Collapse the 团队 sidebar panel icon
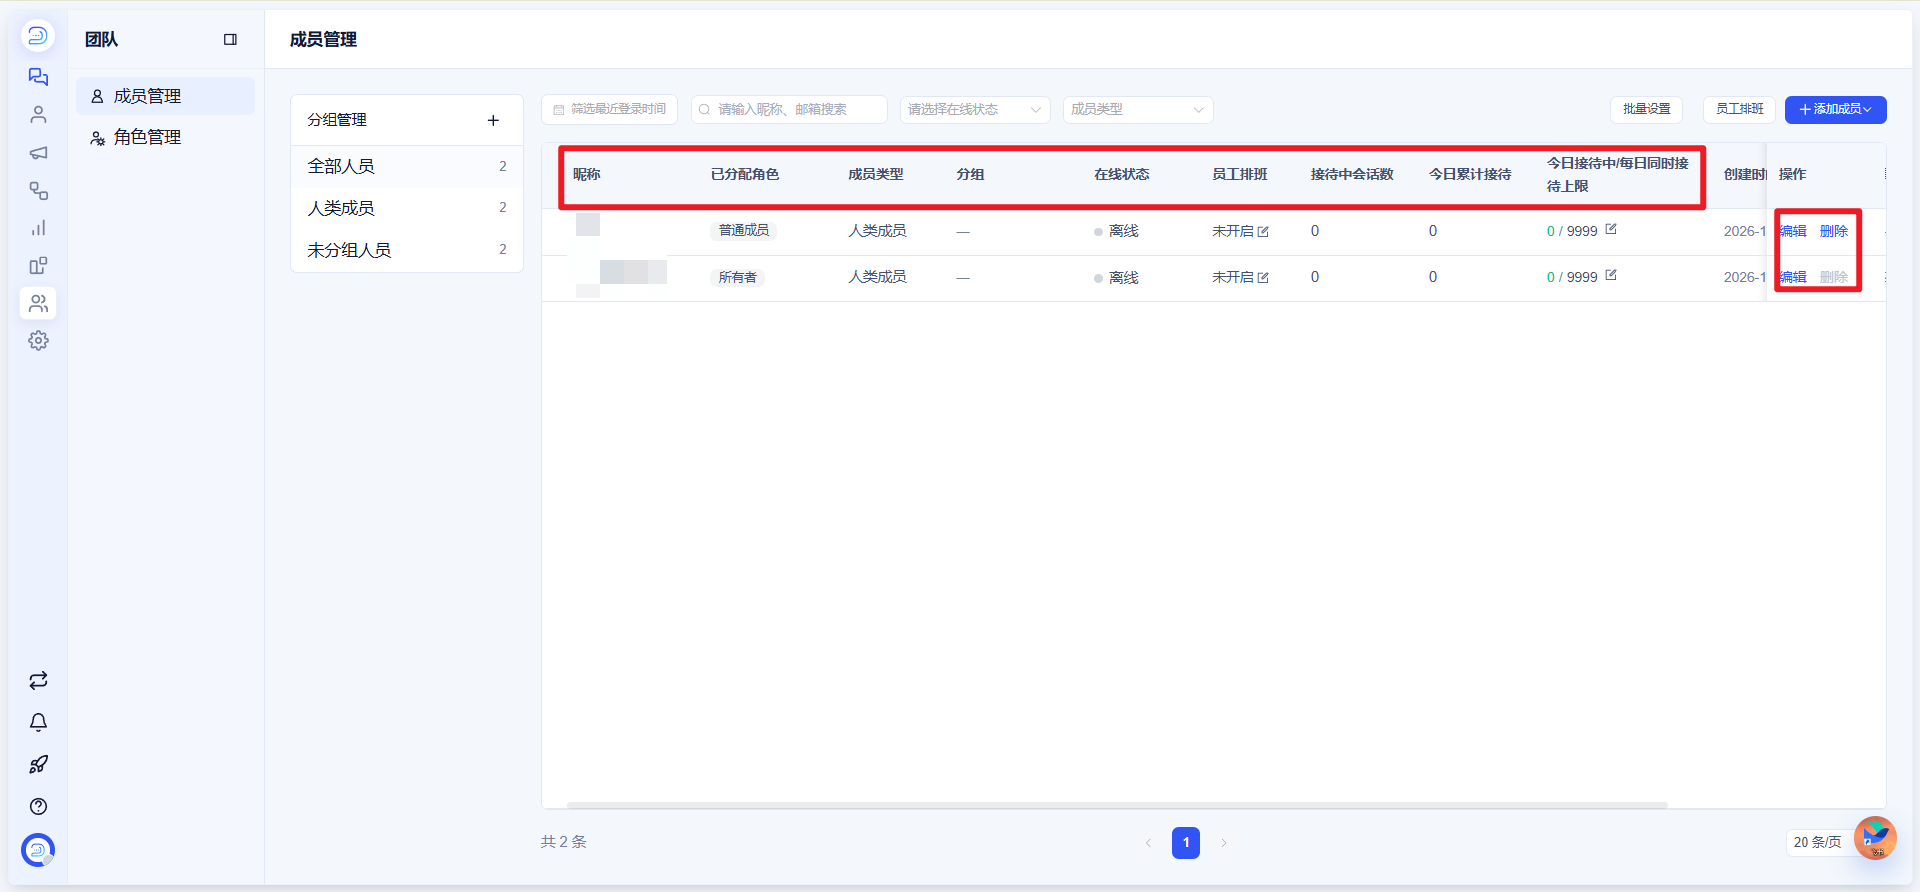Screen dimensions: 1920x892 [230, 40]
